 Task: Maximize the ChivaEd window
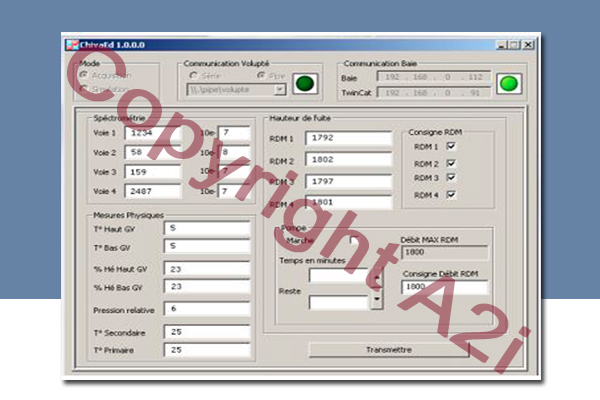(514, 44)
